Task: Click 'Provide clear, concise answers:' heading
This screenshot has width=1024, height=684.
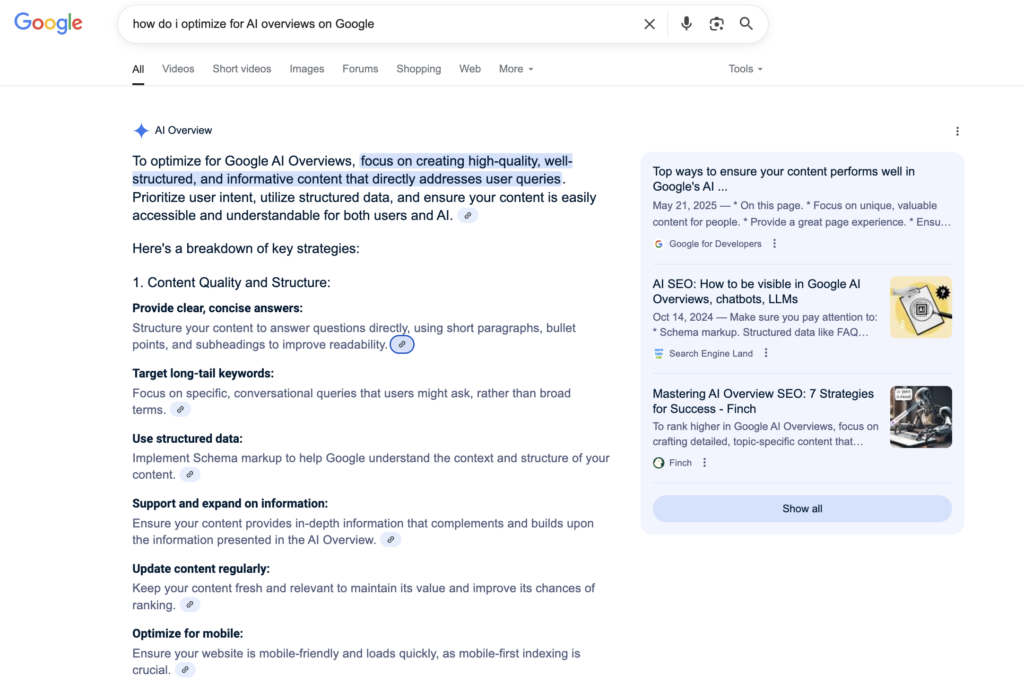Action: [x=217, y=308]
